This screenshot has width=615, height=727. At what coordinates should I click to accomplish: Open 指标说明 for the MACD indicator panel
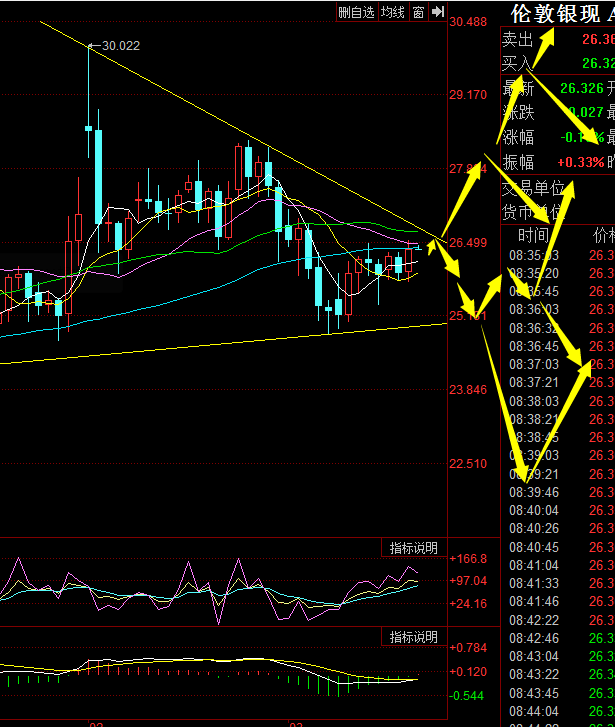[413, 637]
